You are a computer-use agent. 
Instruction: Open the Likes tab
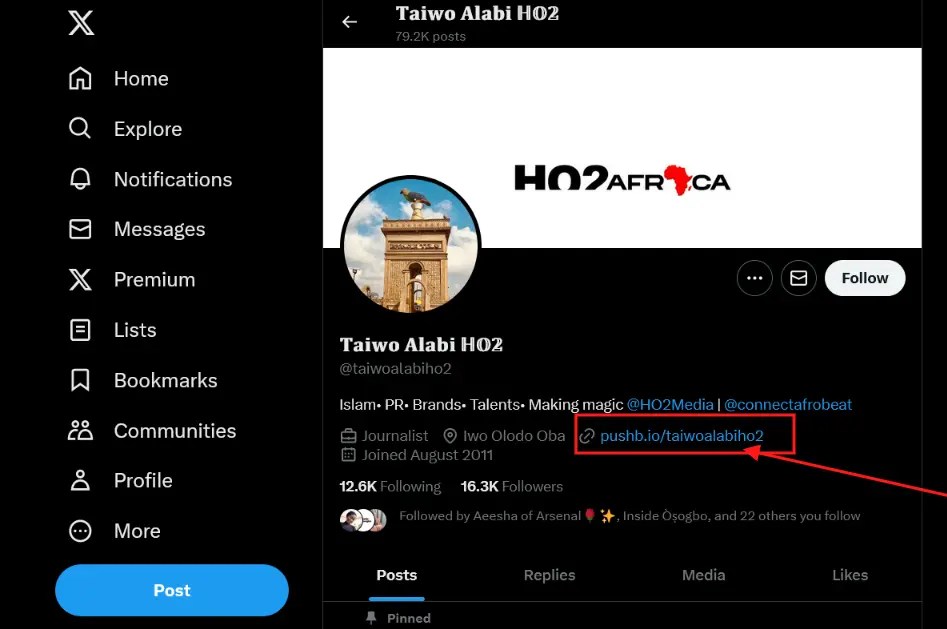pyautogui.click(x=850, y=575)
